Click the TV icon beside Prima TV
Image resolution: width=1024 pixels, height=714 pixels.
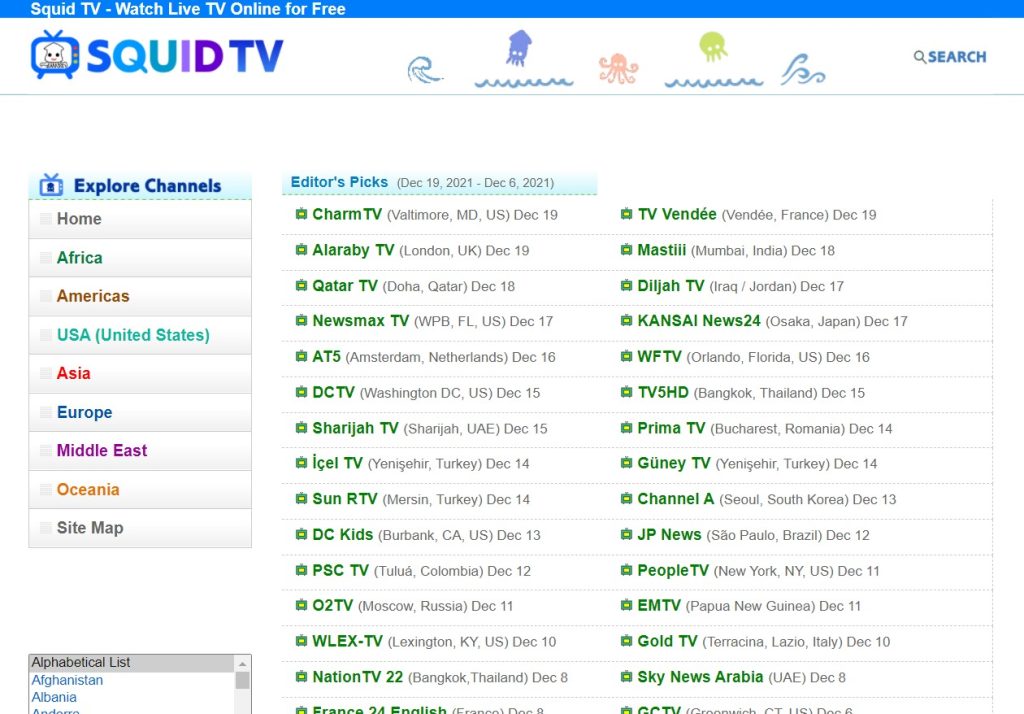click(626, 428)
